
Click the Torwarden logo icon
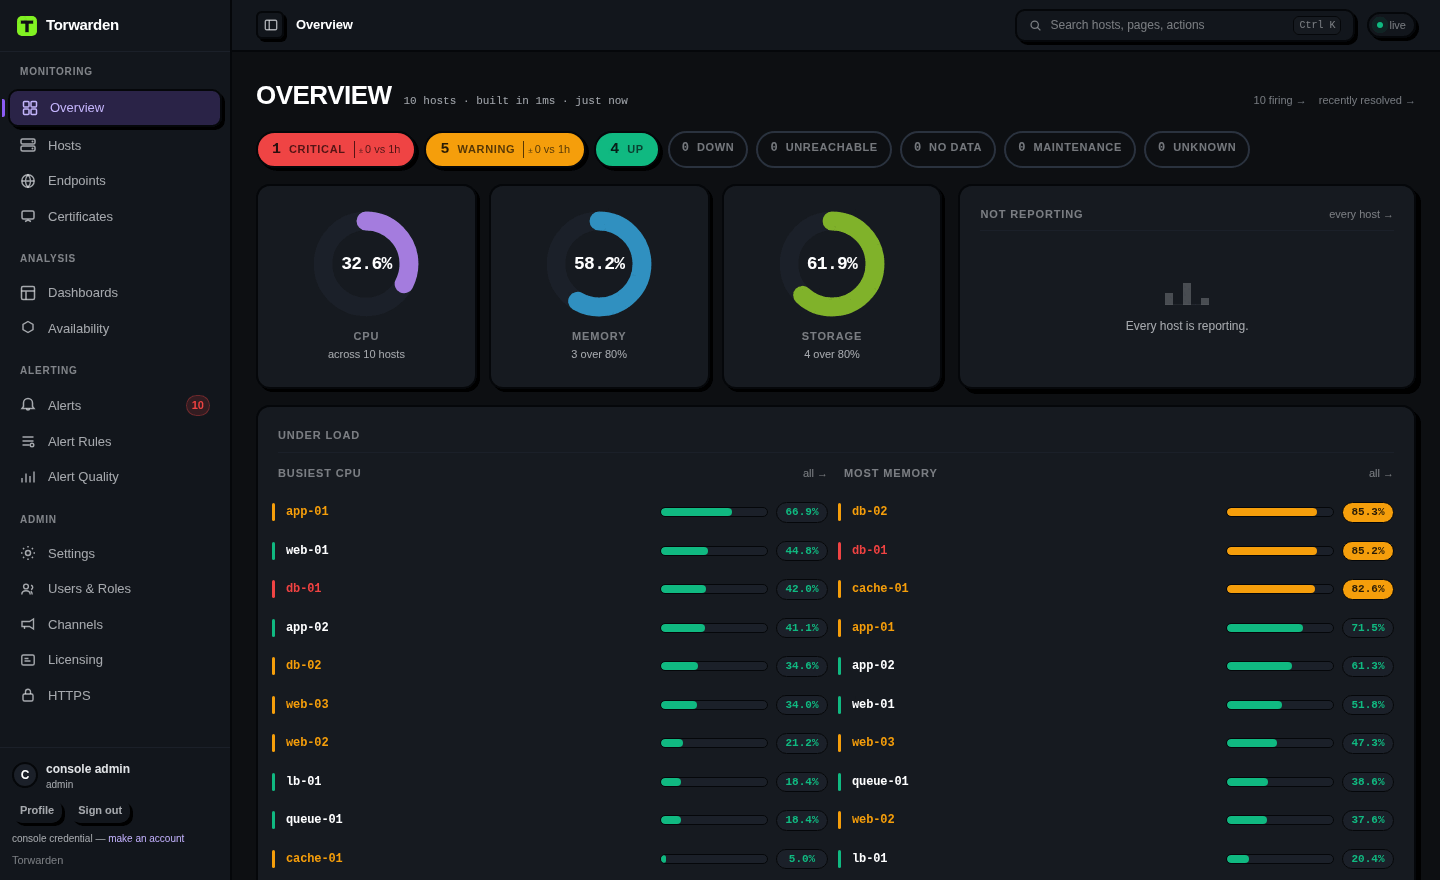(x=27, y=26)
